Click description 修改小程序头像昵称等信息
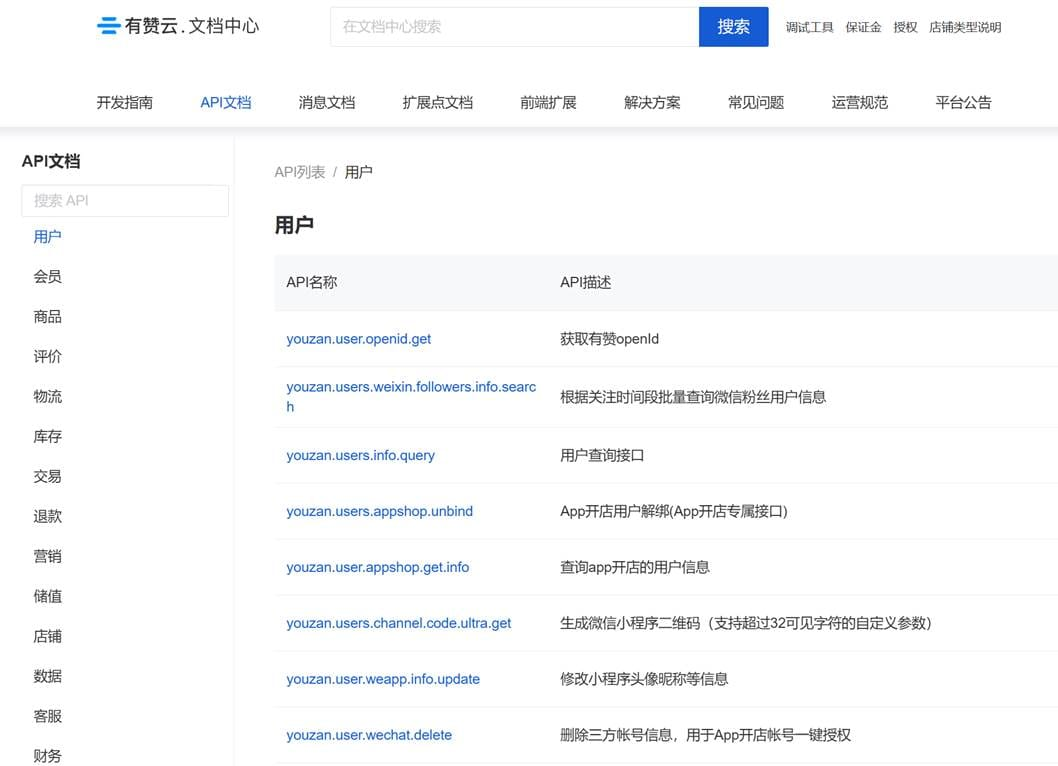The width and height of the screenshot is (1058, 766). (644, 679)
